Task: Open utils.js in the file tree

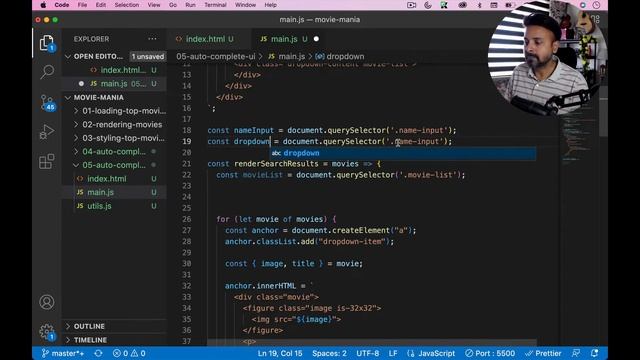Action: pos(114,206)
